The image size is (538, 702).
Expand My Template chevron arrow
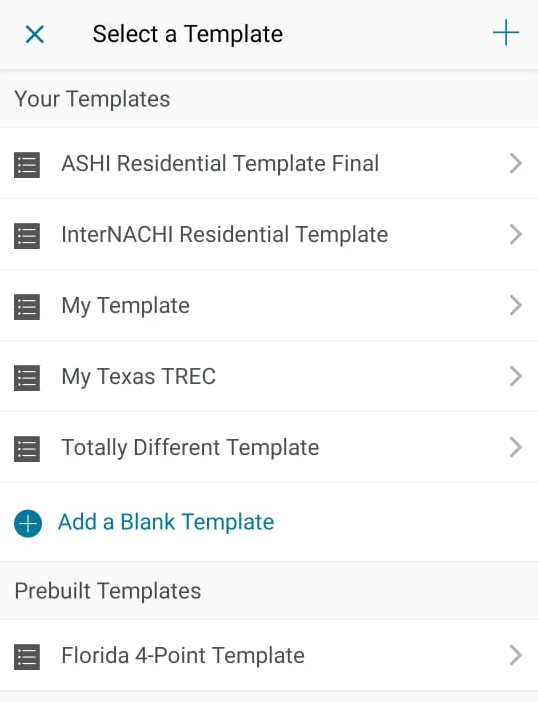tap(516, 305)
